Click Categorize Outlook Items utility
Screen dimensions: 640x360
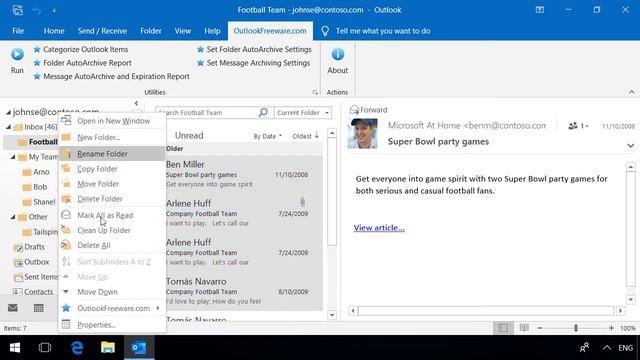pyautogui.click(x=81, y=49)
